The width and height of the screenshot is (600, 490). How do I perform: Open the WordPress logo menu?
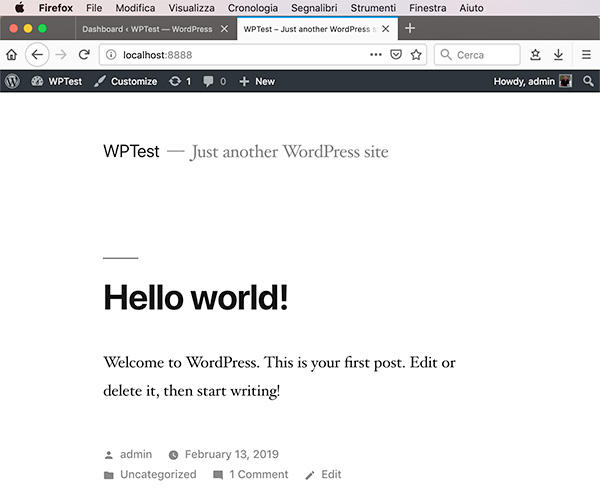tap(12, 81)
